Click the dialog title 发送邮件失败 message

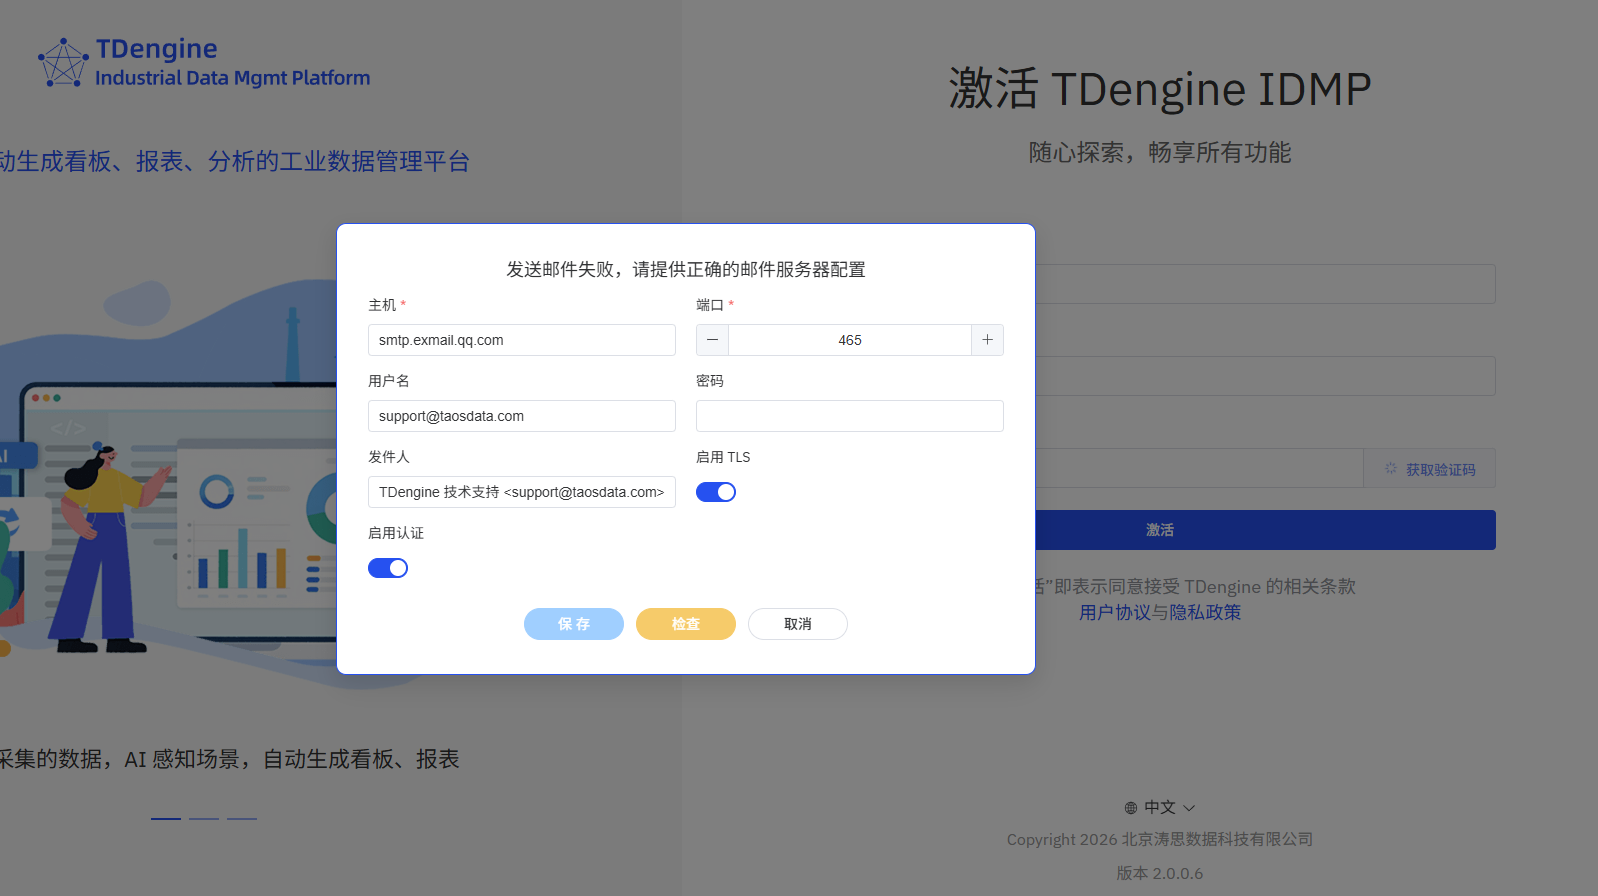[686, 270]
